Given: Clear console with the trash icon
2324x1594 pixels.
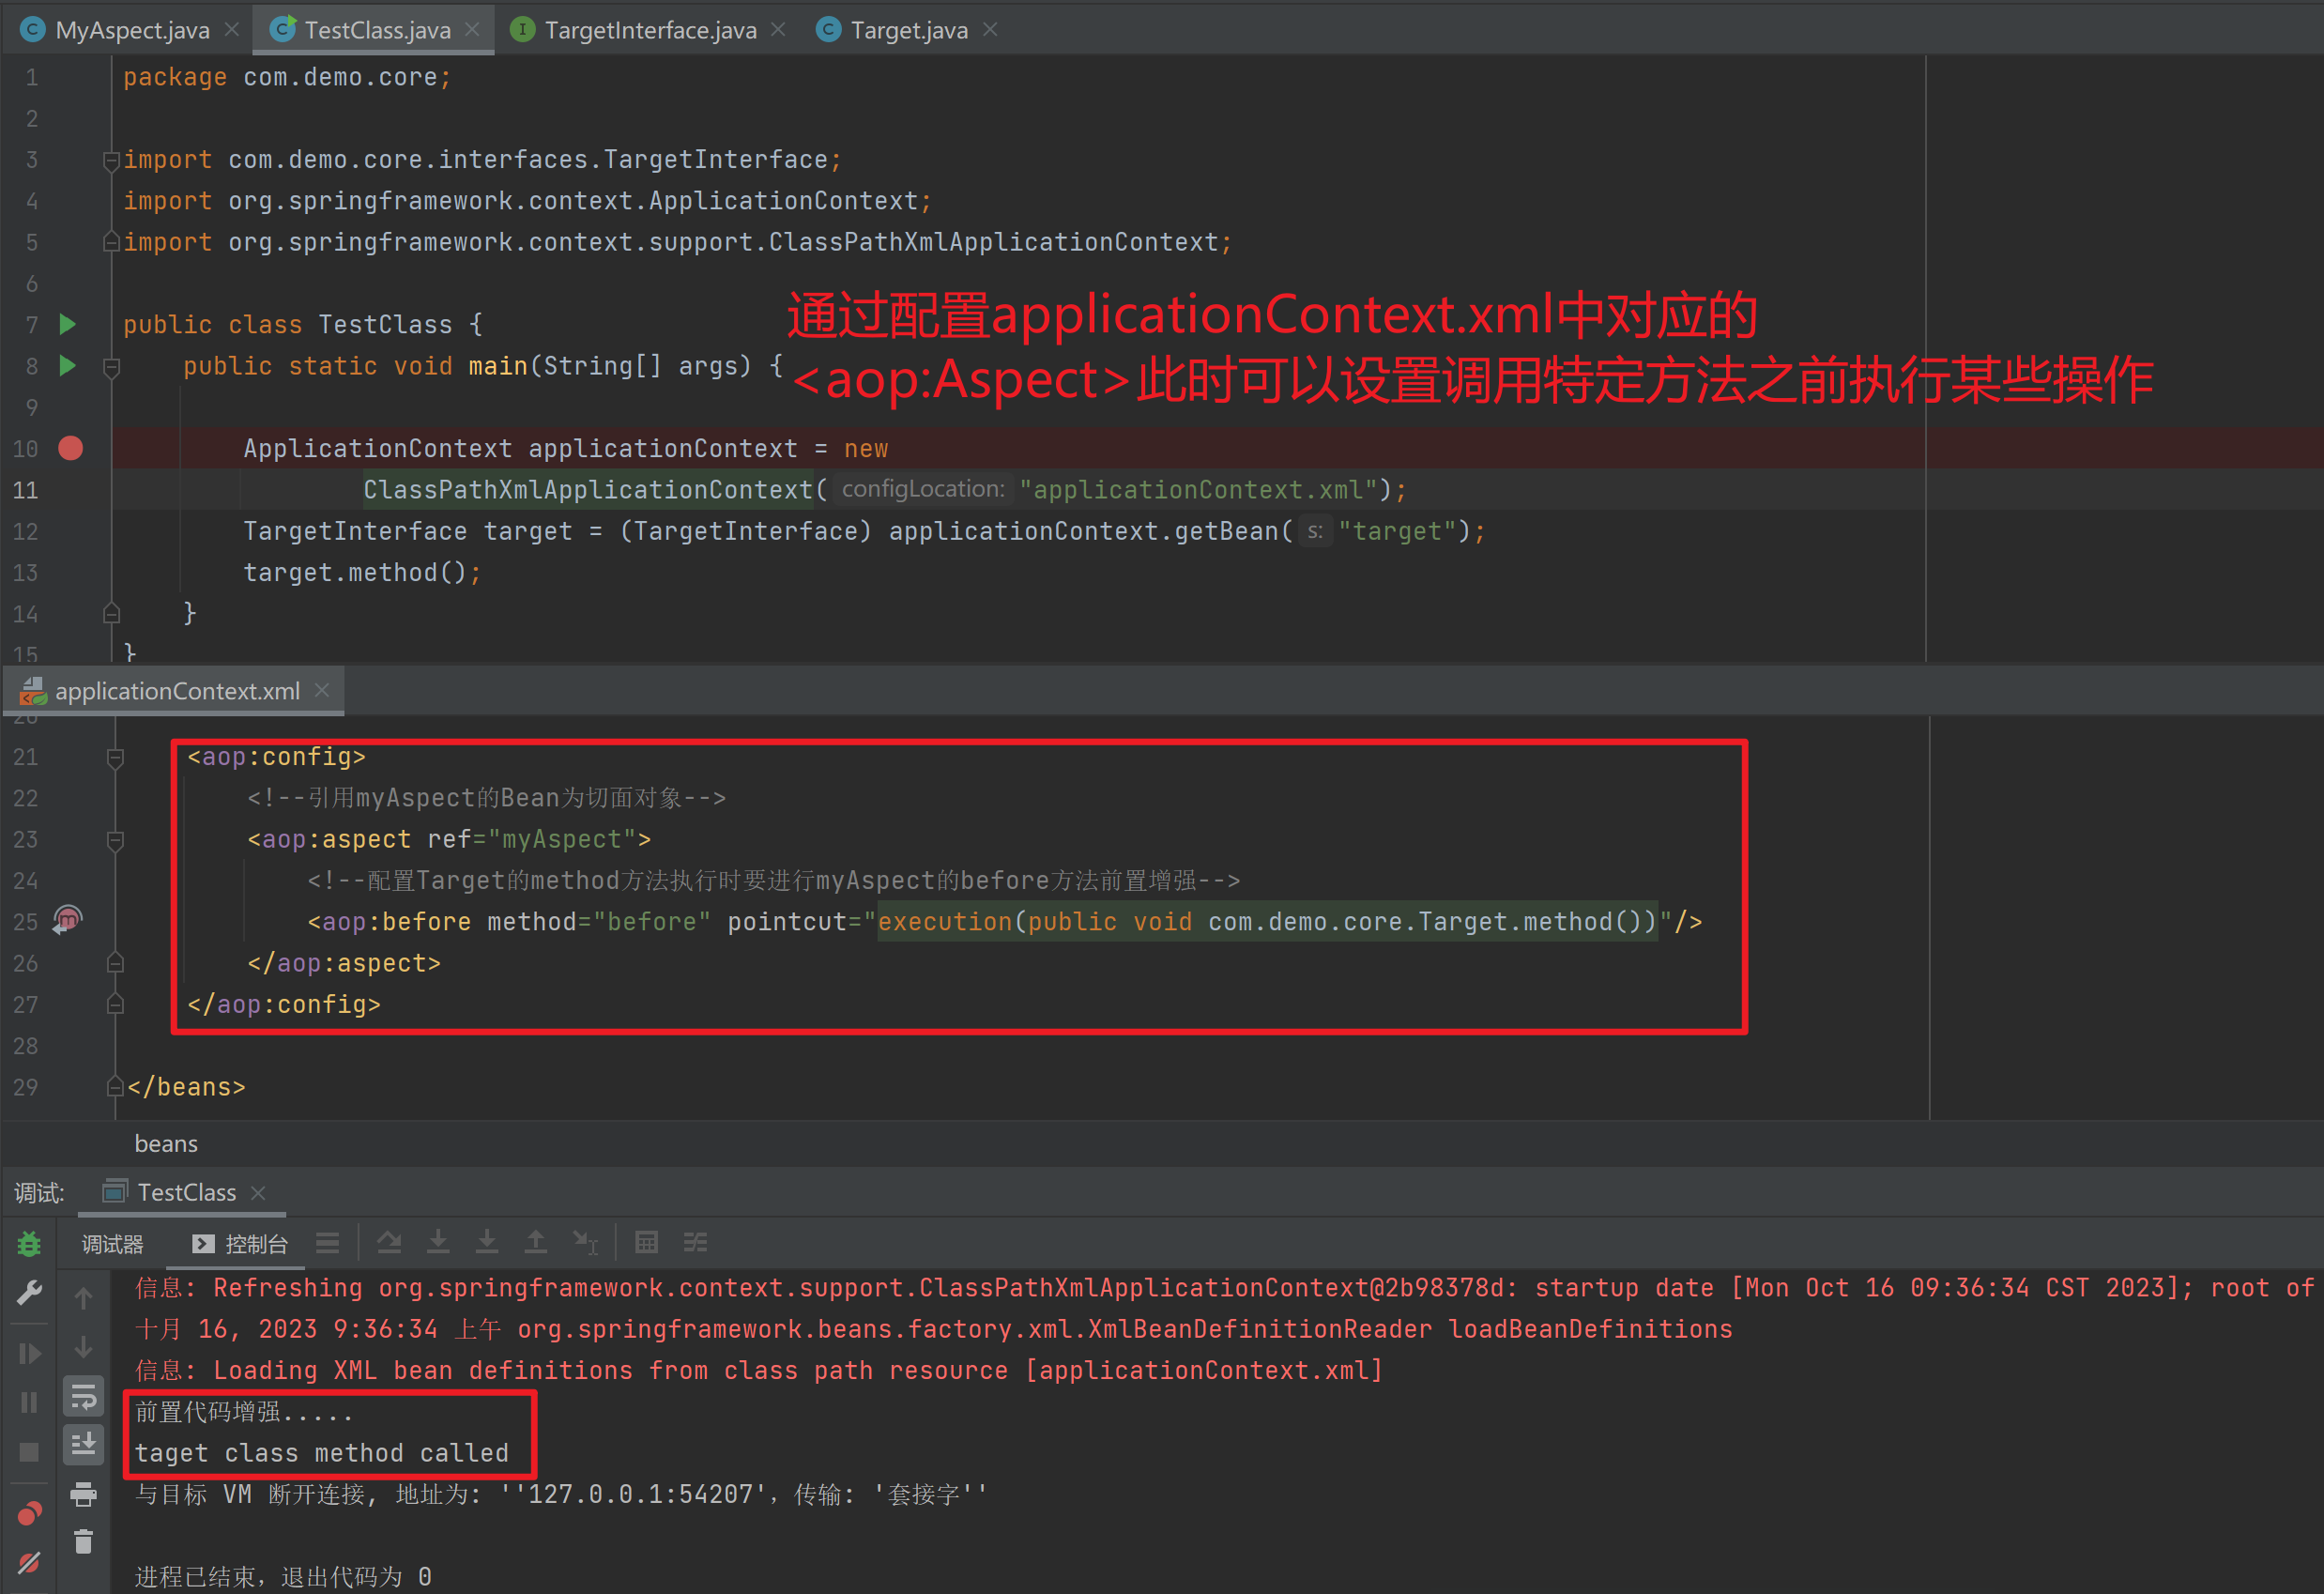Looking at the screenshot, I should point(83,1542).
